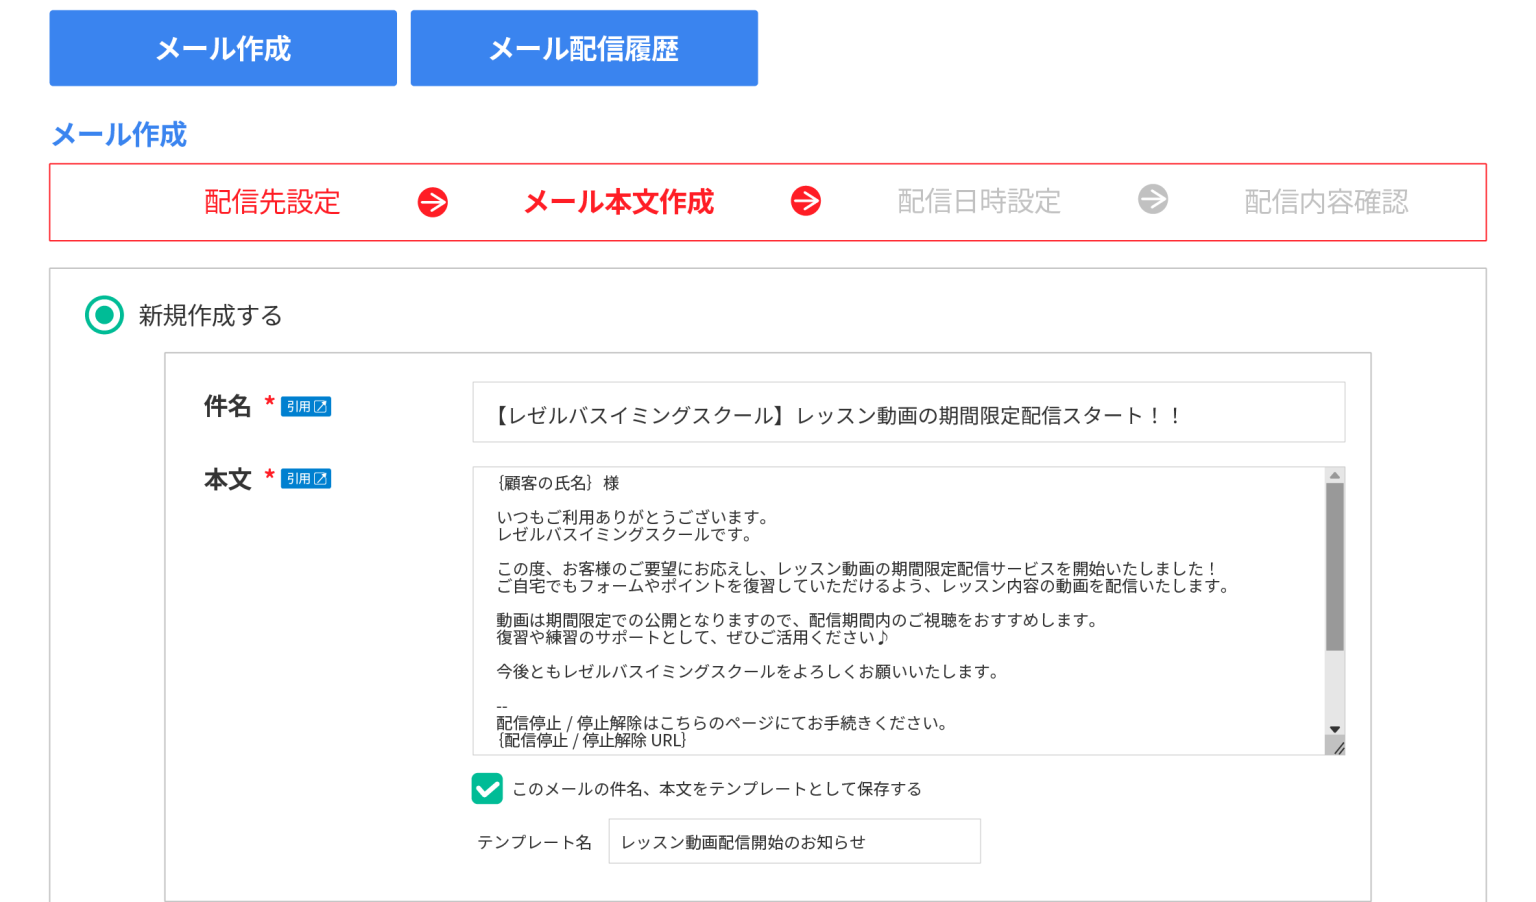This screenshot has width=1536, height=902.
Task: Select 新規作成する radio button
Action: [x=104, y=315]
